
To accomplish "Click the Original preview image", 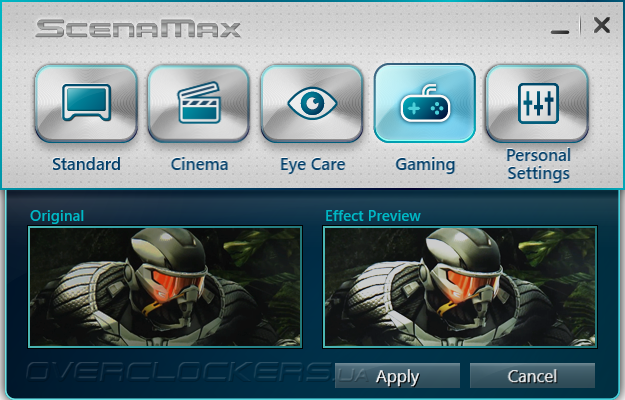I will click(x=165, y=287).
